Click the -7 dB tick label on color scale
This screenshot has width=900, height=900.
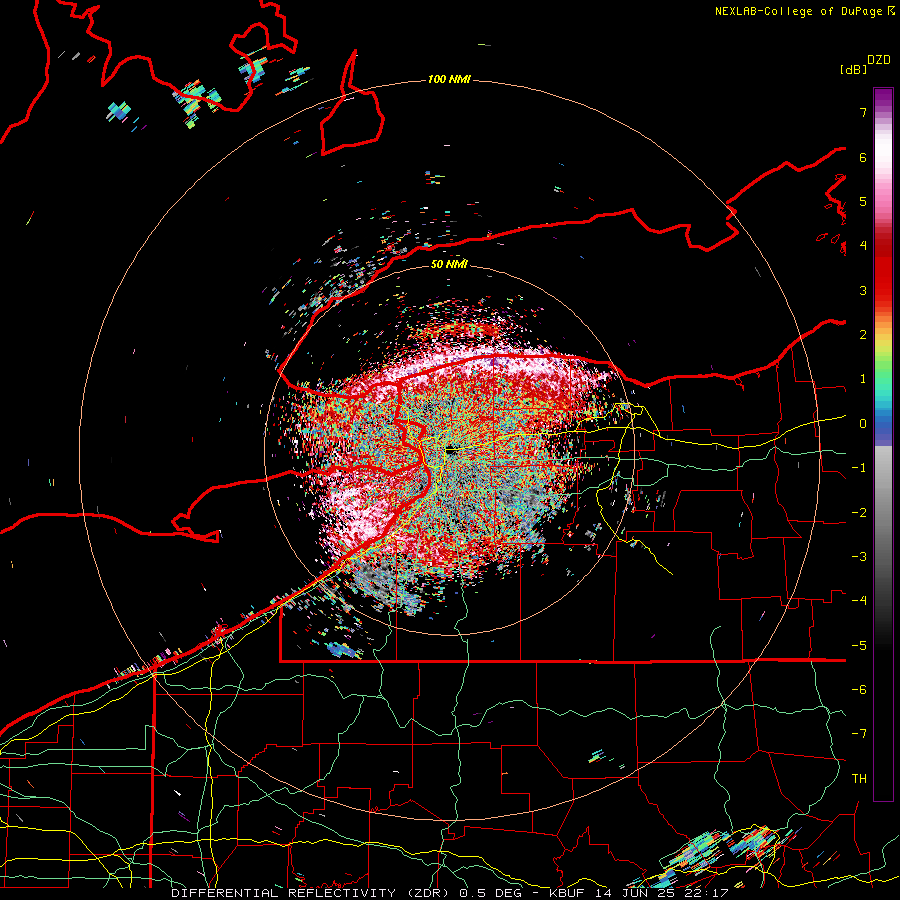click(859, 734)
